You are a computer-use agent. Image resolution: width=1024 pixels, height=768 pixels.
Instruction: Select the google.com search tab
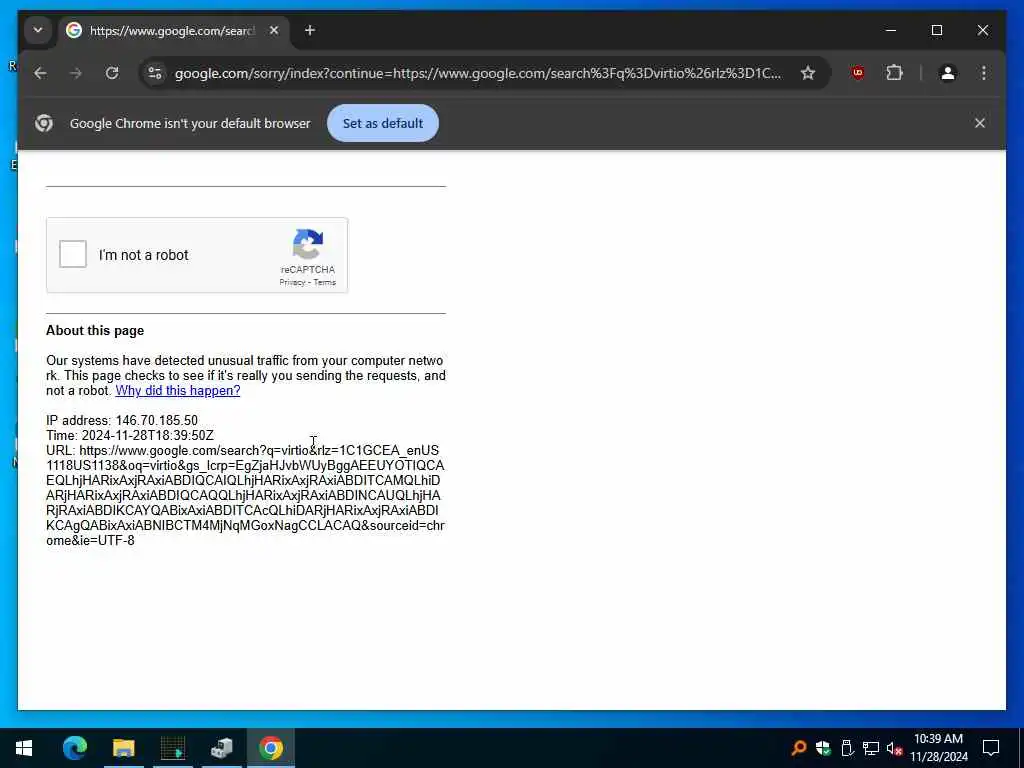coord(170,31)
